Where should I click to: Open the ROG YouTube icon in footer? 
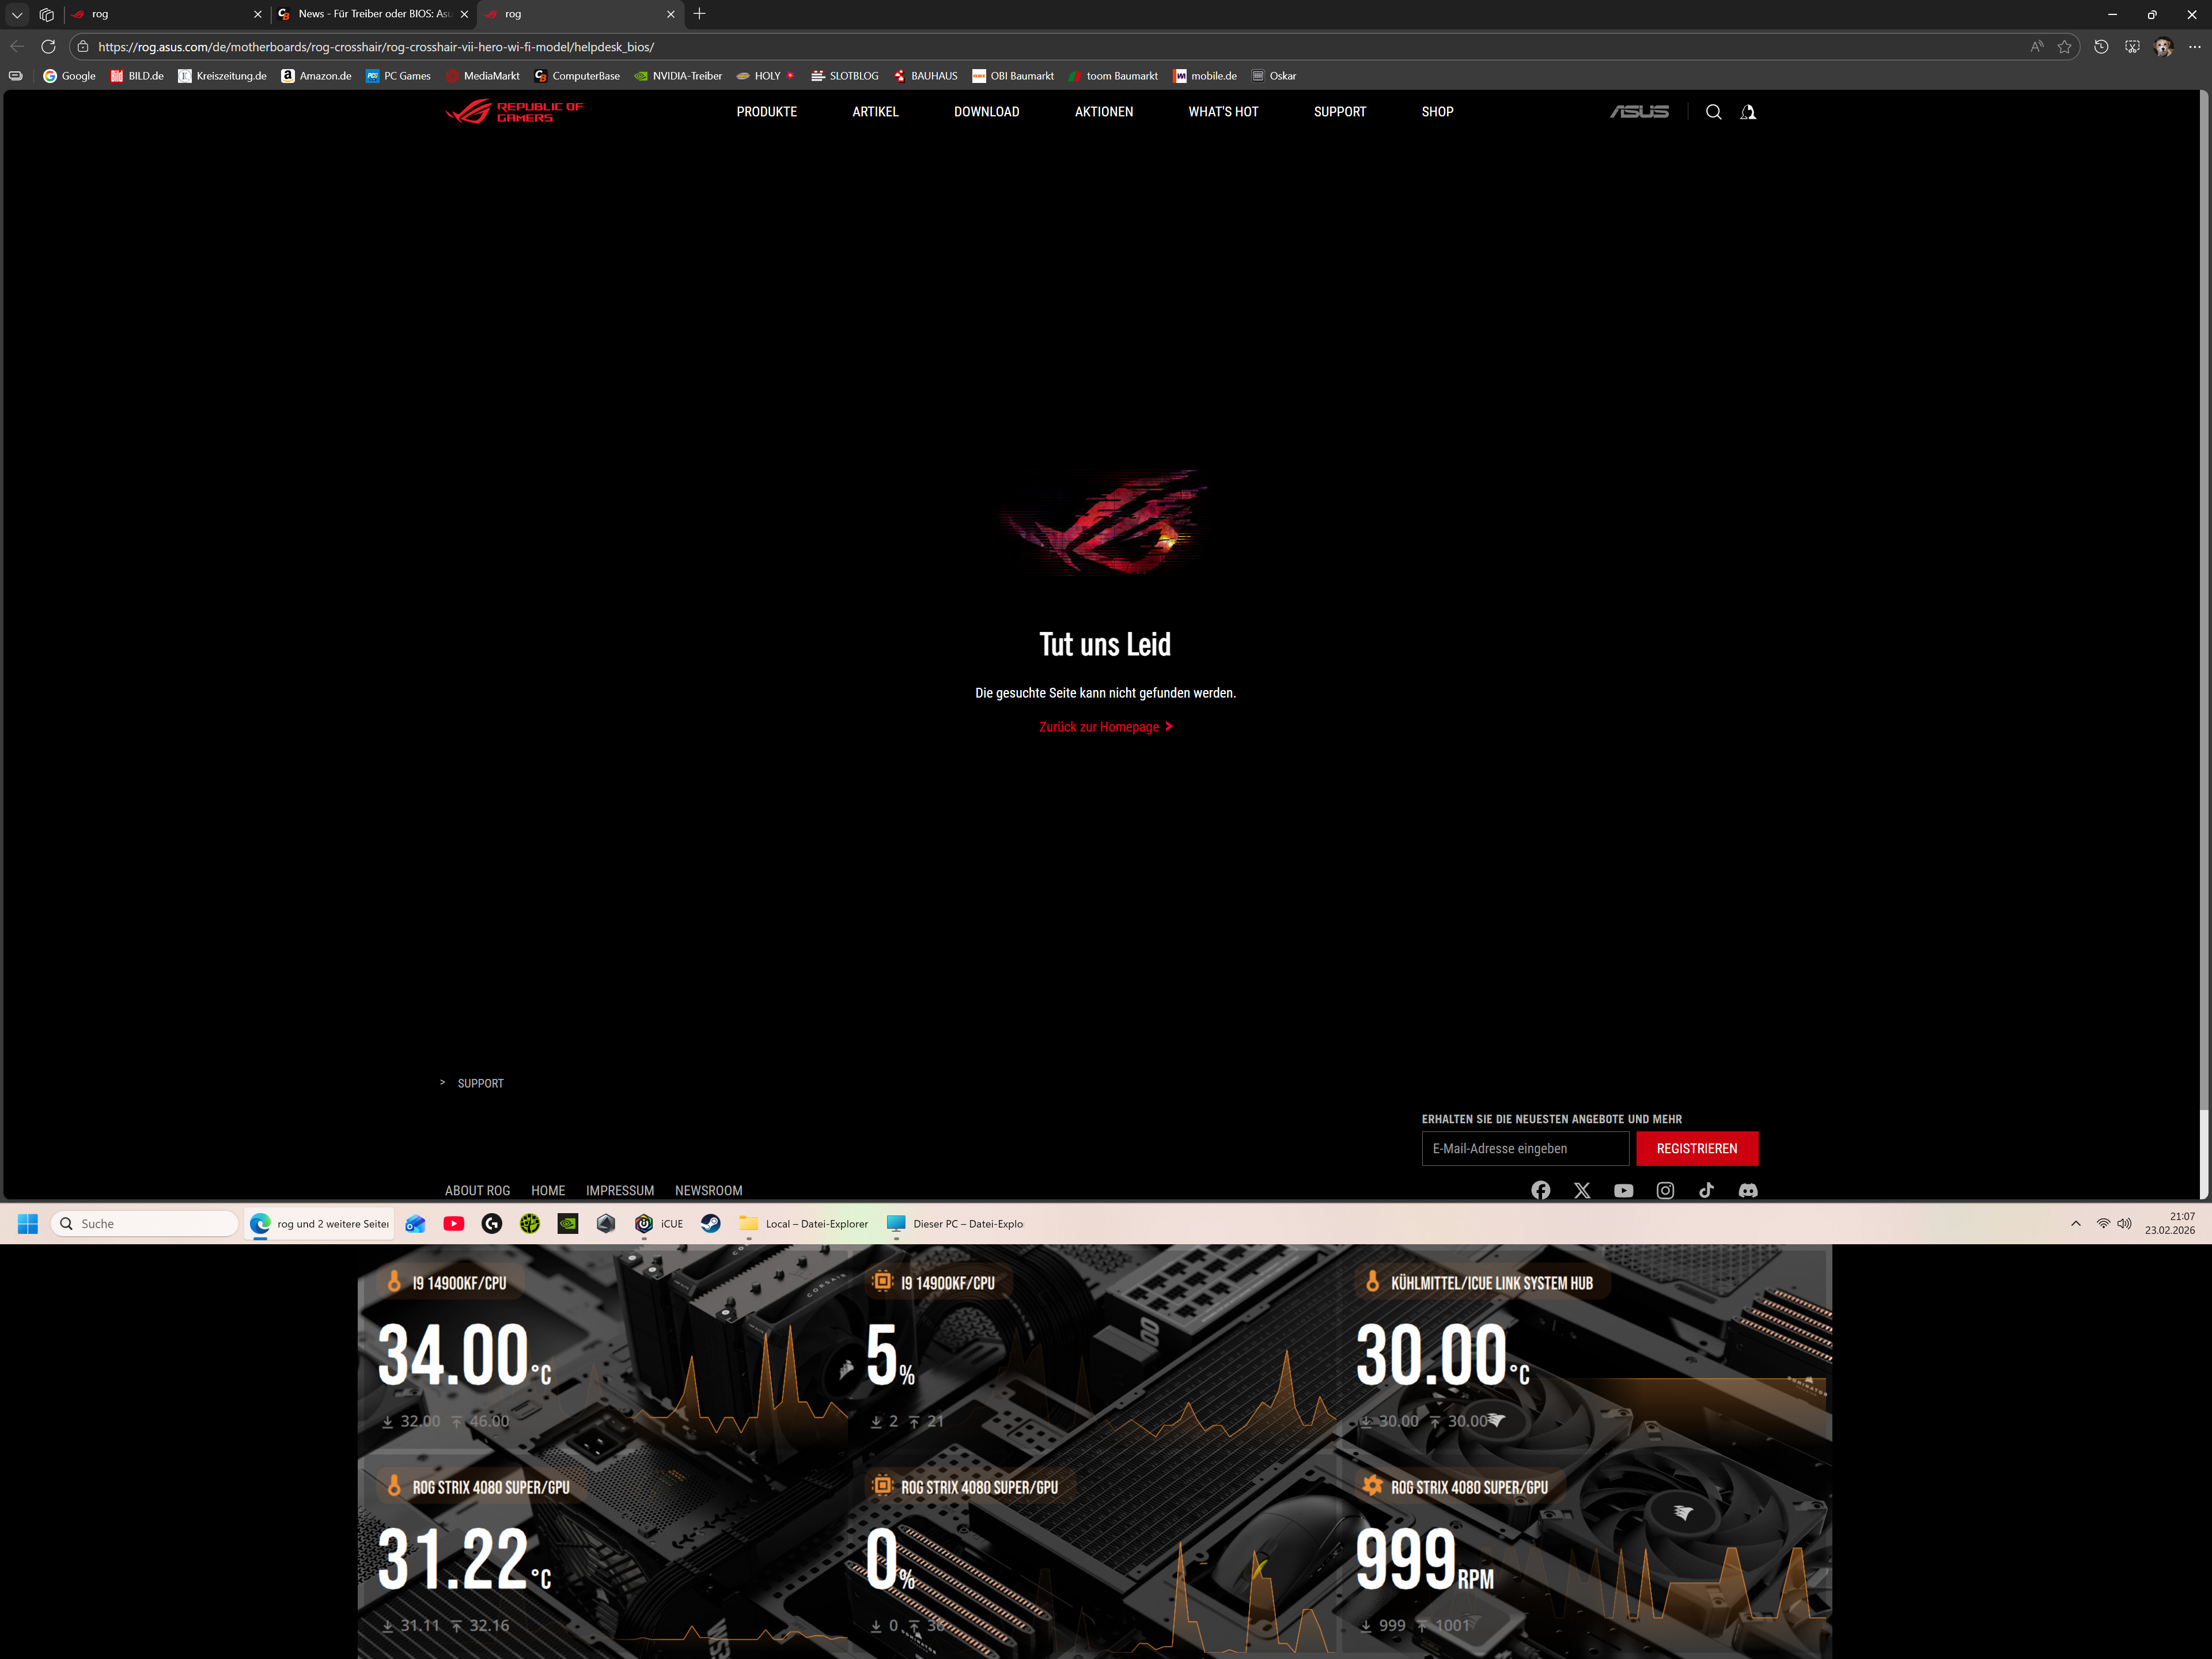[1623, 1190]
